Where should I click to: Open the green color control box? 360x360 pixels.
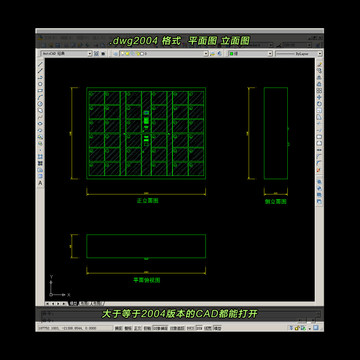tap(251, 53)
